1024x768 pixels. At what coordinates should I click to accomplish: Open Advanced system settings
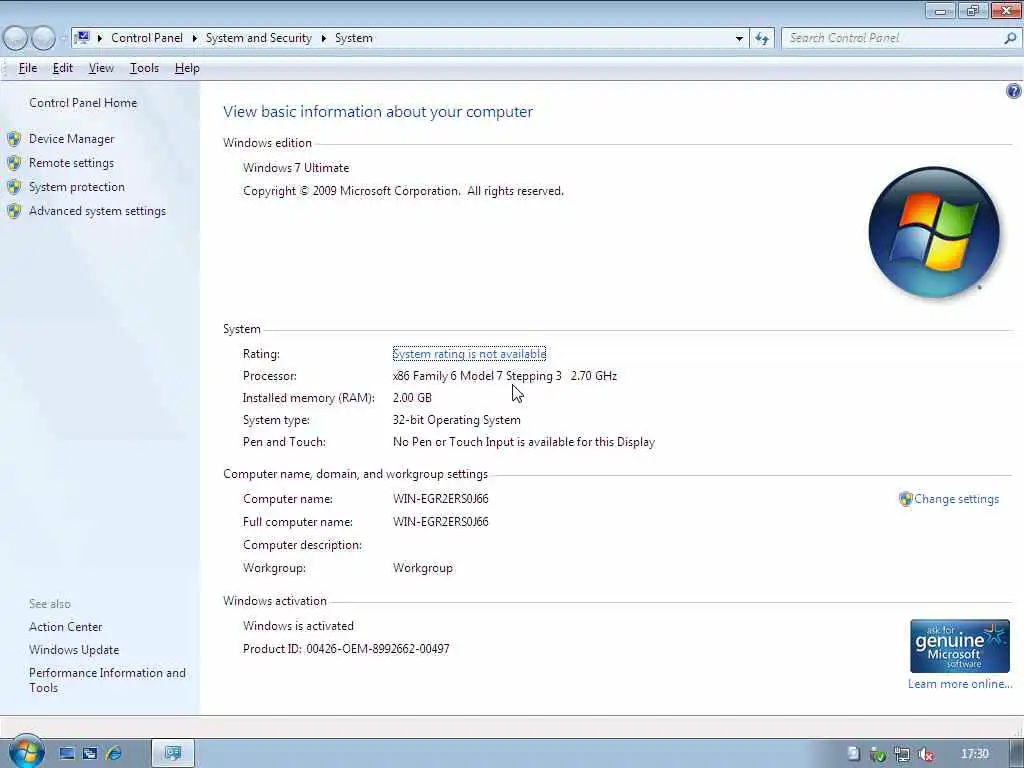coord(97,211)
